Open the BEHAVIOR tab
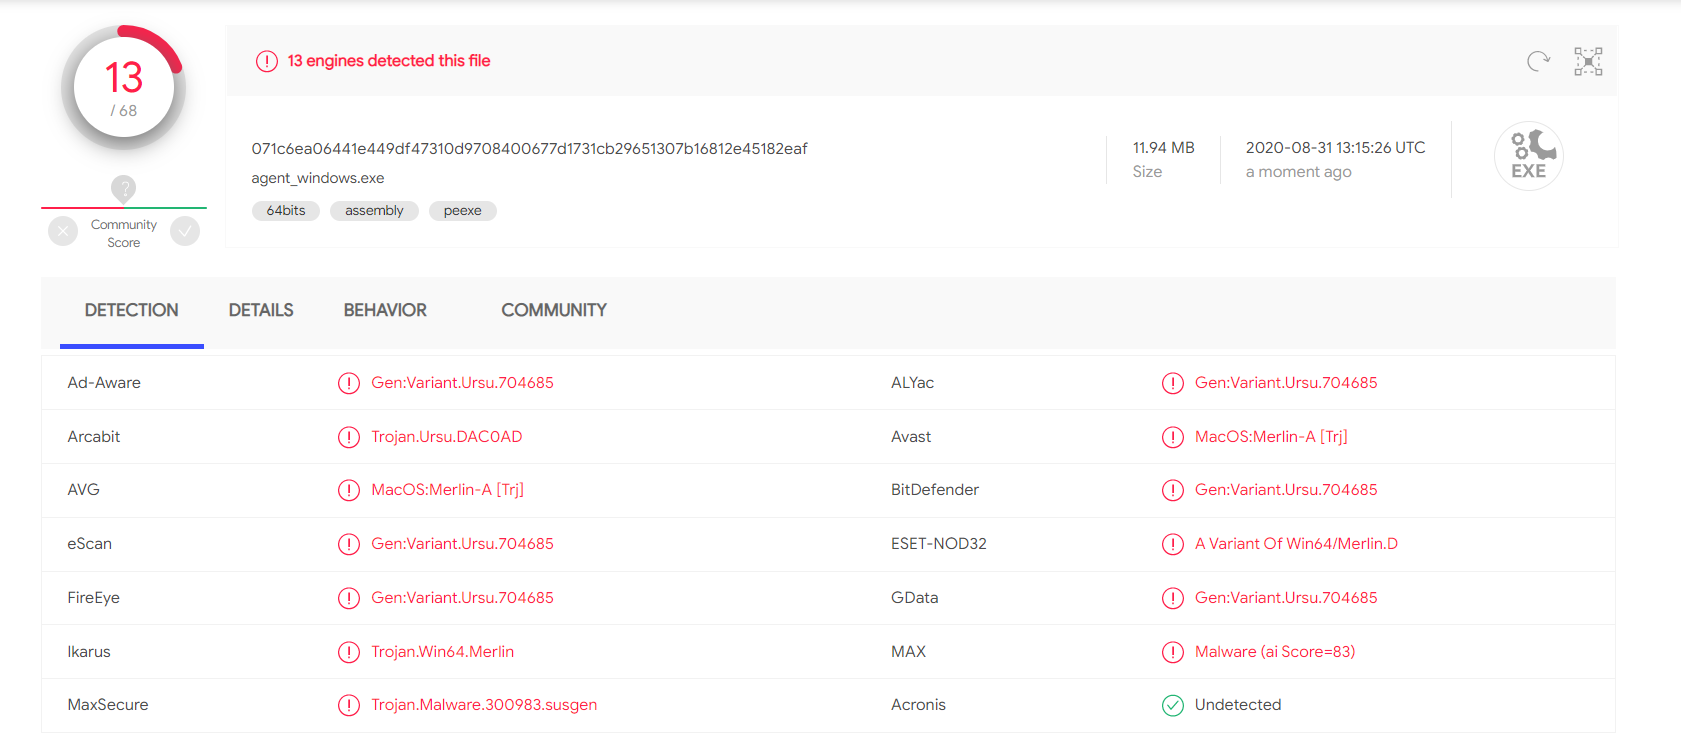 tap(385, 310)
